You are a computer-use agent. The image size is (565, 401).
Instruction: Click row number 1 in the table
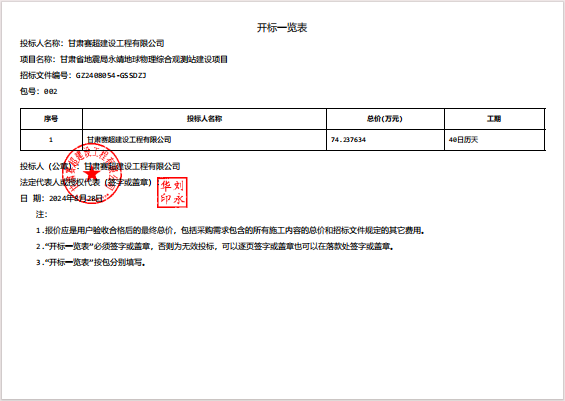[x=51, y=140]
